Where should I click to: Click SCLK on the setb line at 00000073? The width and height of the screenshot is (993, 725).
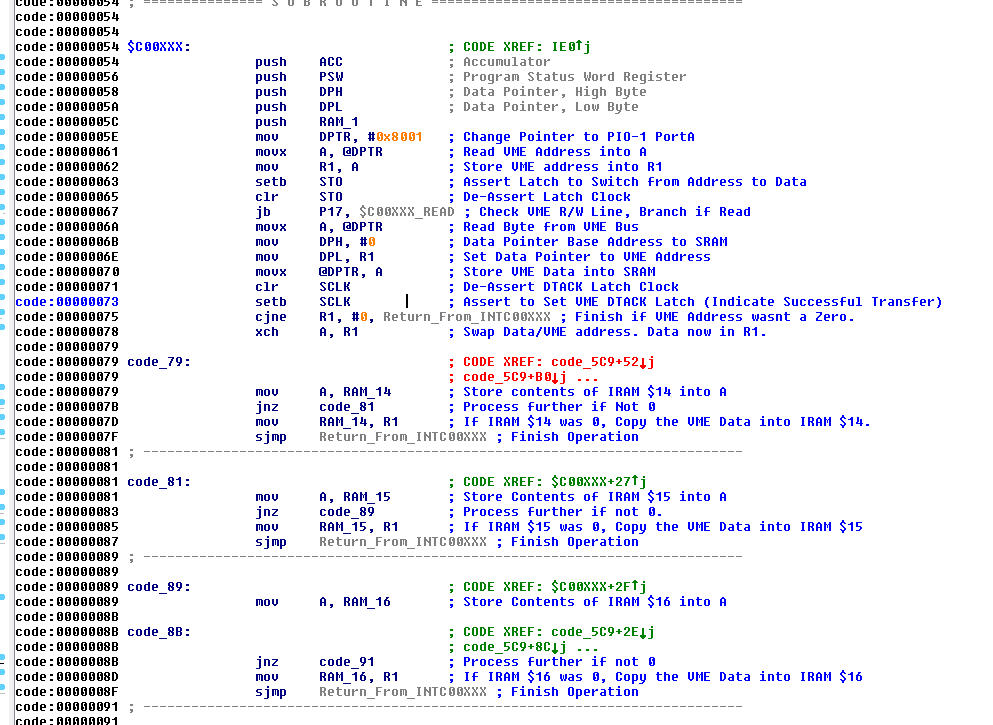tap(335, 302)
